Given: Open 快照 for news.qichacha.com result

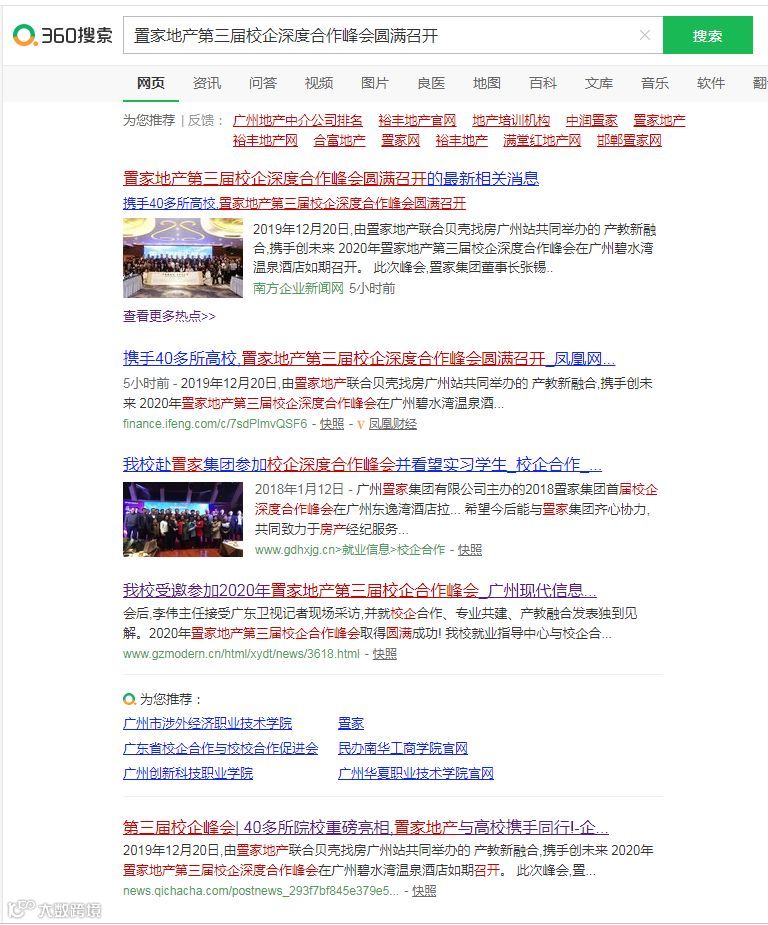Looking at the screenshot, I should point(424,891).
